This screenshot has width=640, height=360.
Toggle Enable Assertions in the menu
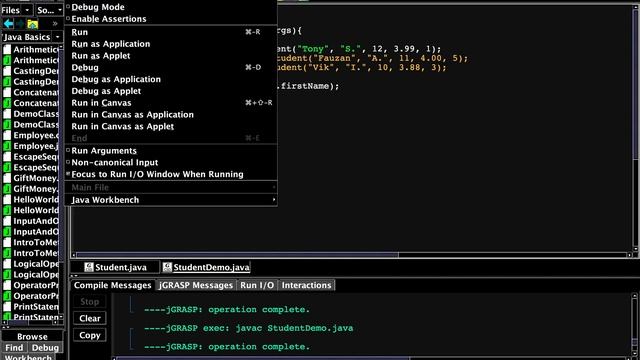pyautogui.click(x=171, y=19)
